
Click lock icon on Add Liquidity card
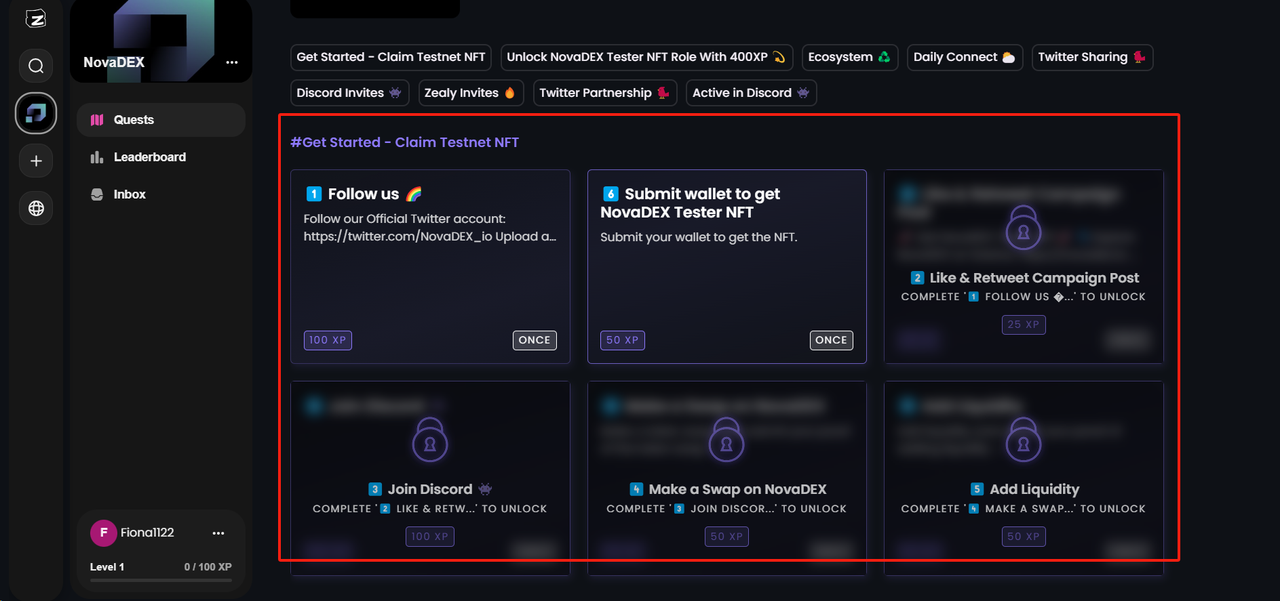[1023, 439]
